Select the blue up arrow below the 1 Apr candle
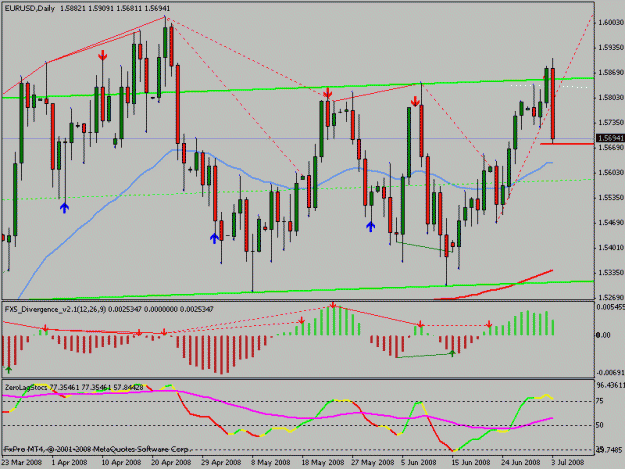Image resolution: width=625 pixels, height=469 pixels. (65, 208)
